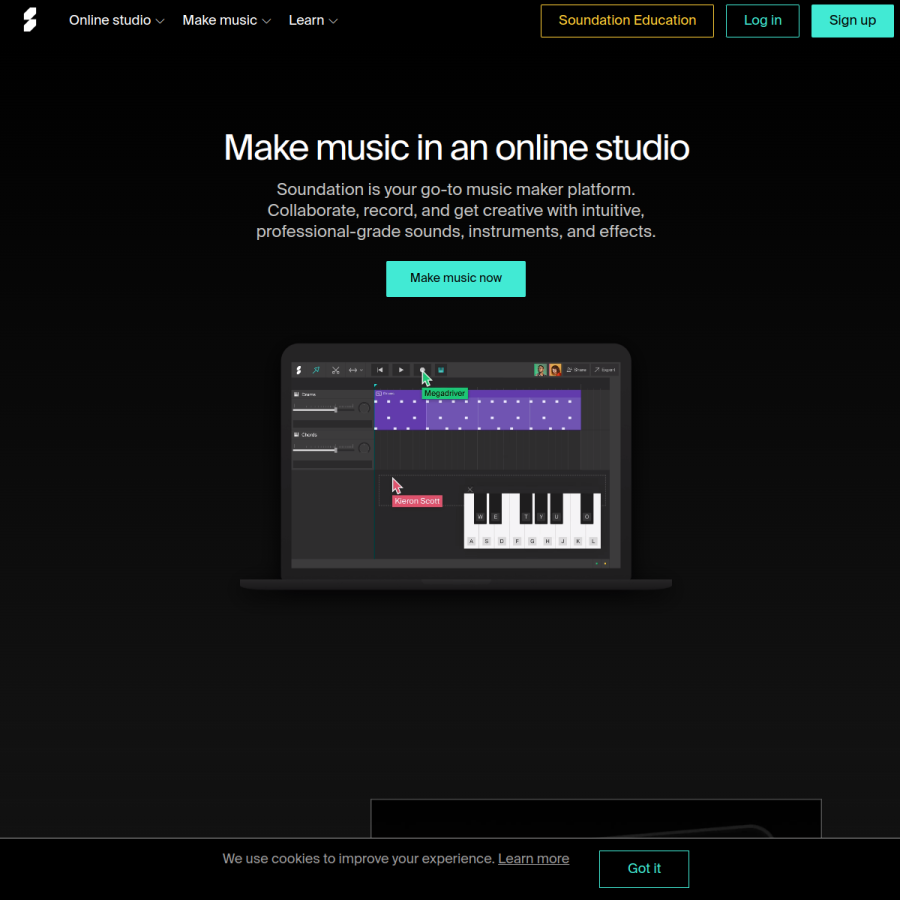Expand the Learn menu
Screen dimensions: 900x900
[x=313, y=20]
